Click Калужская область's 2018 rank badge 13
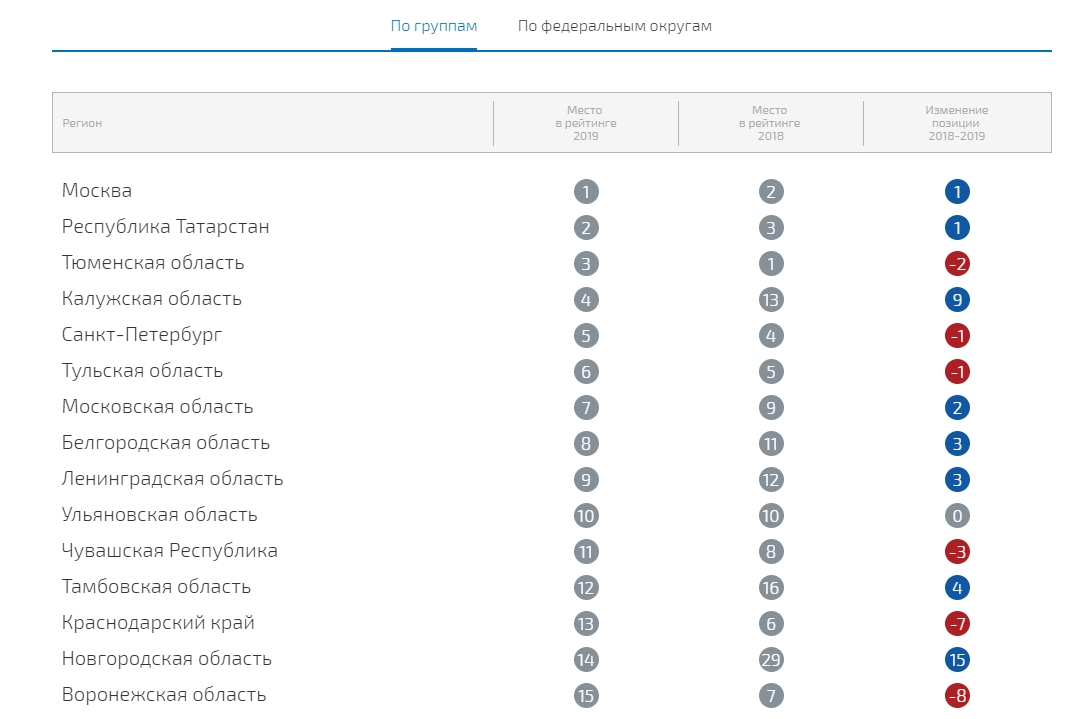The height and width of the screenshot is (719, 1079). pos(771,299)
